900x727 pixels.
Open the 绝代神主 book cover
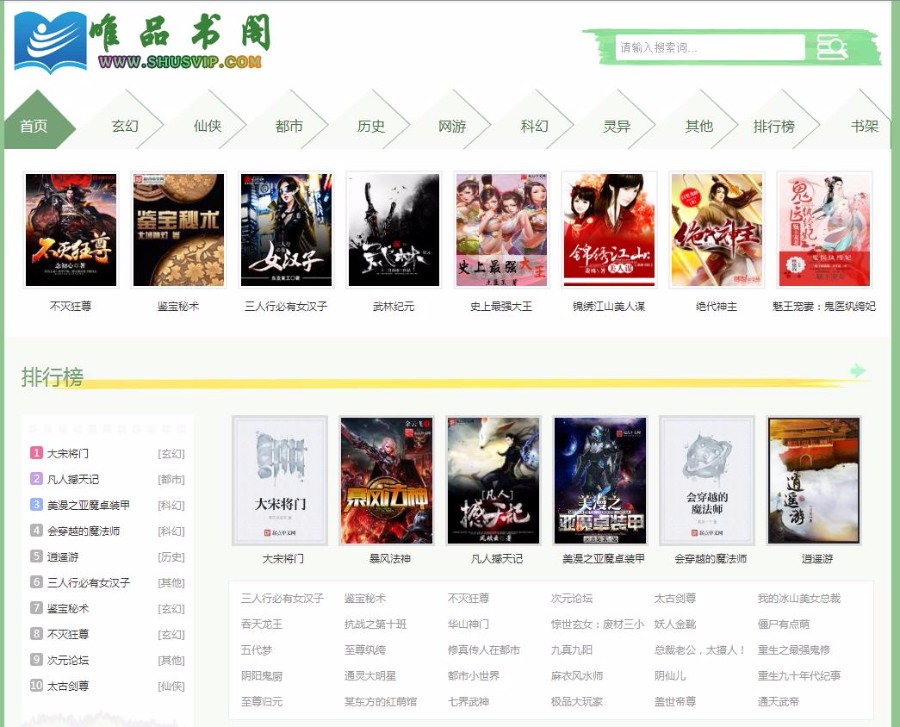717,230
